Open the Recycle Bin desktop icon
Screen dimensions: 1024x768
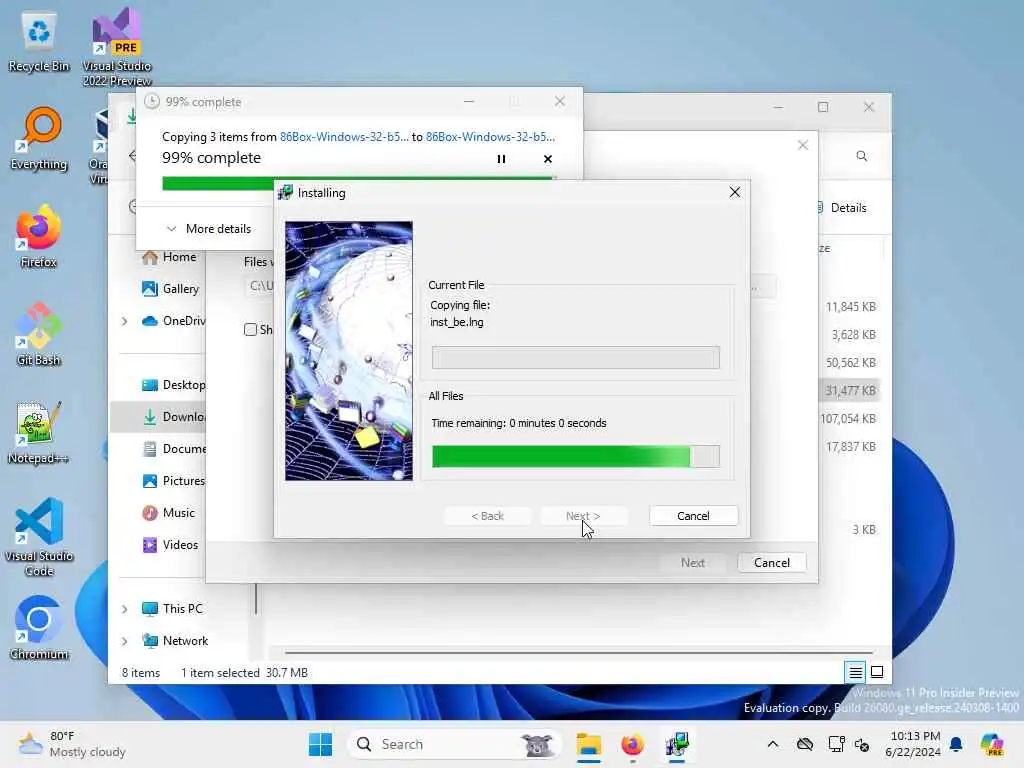[39, 42]
